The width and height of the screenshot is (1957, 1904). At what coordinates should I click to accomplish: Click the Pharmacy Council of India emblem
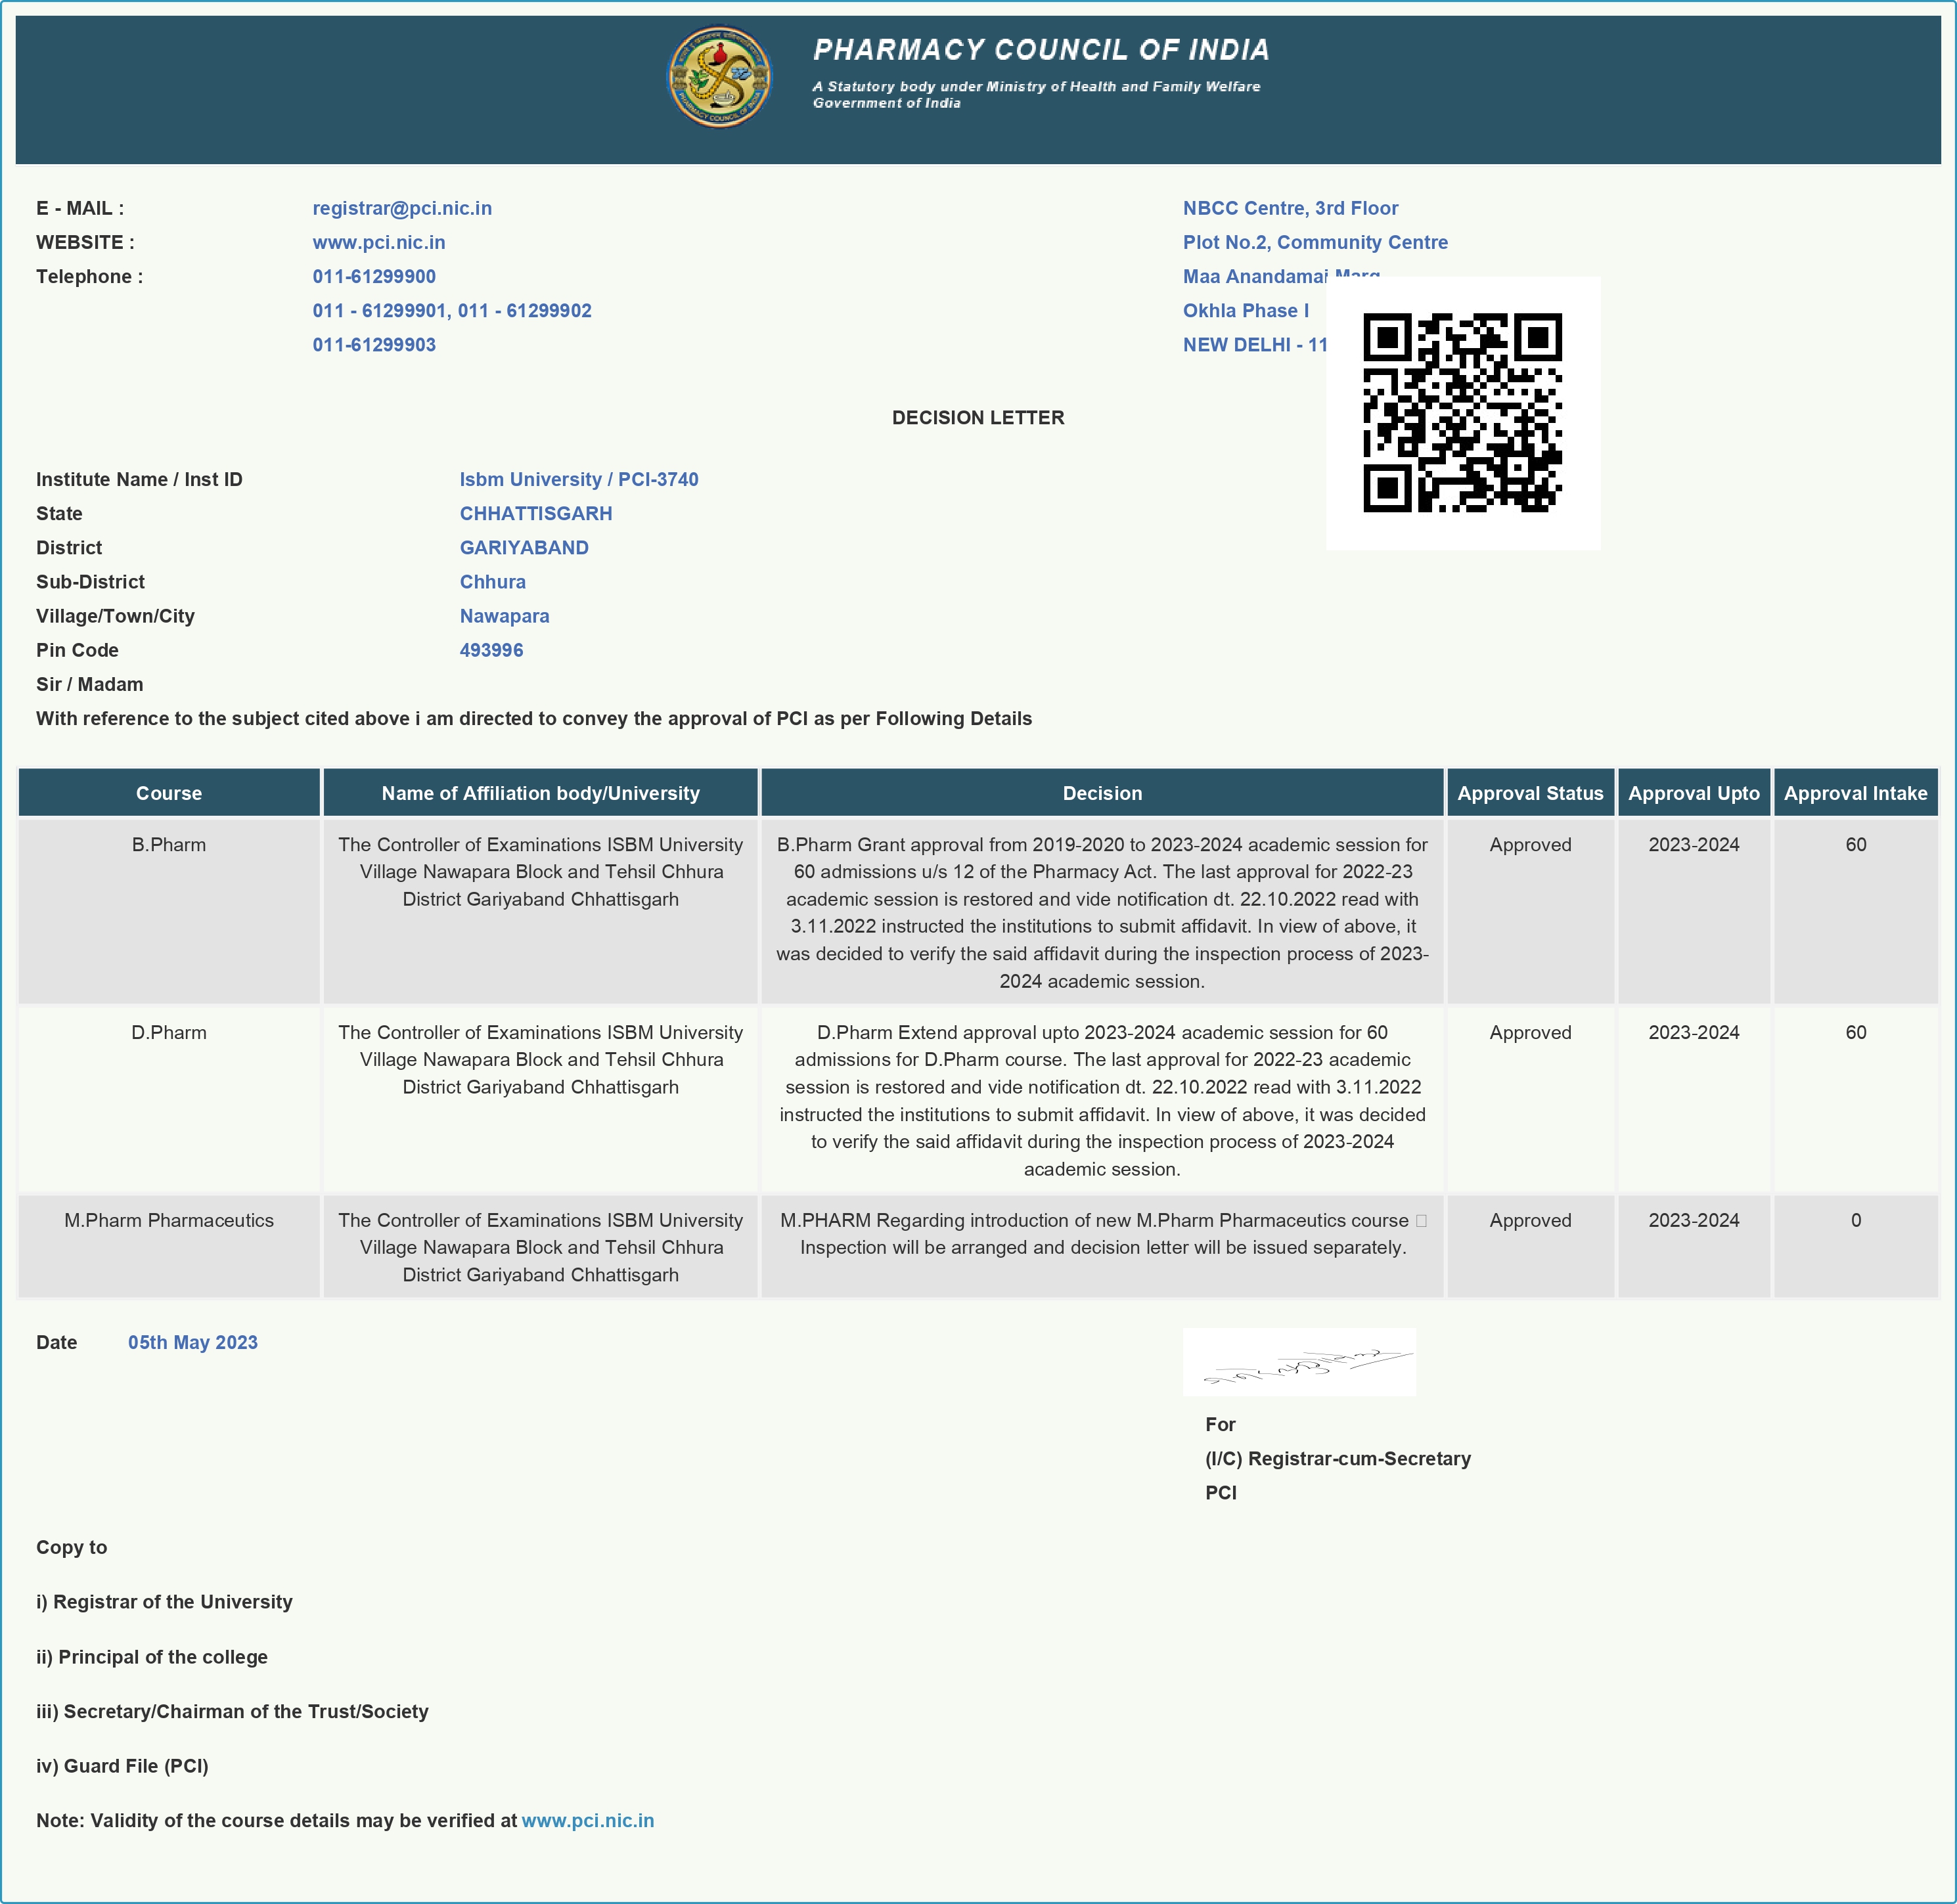[x=719, y=77]
